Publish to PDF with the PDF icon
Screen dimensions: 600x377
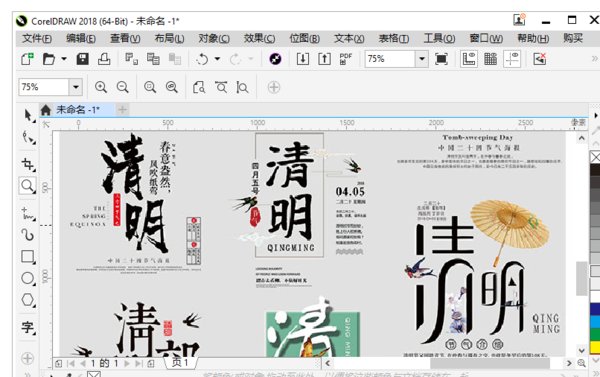(x=346, y=59)
